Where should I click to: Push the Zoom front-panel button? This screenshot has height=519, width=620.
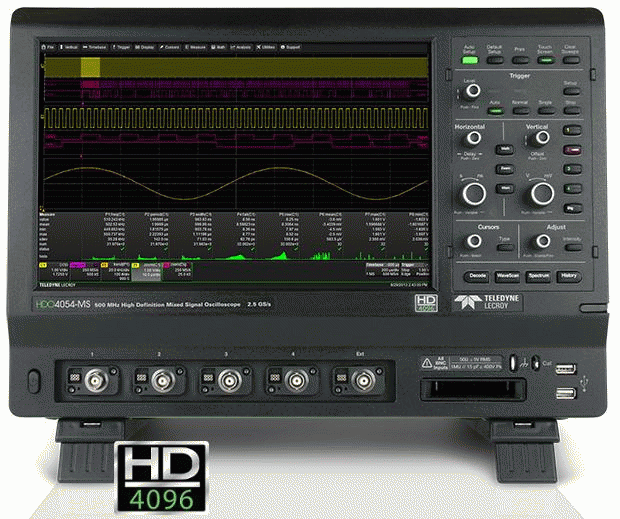coord(505,169)
